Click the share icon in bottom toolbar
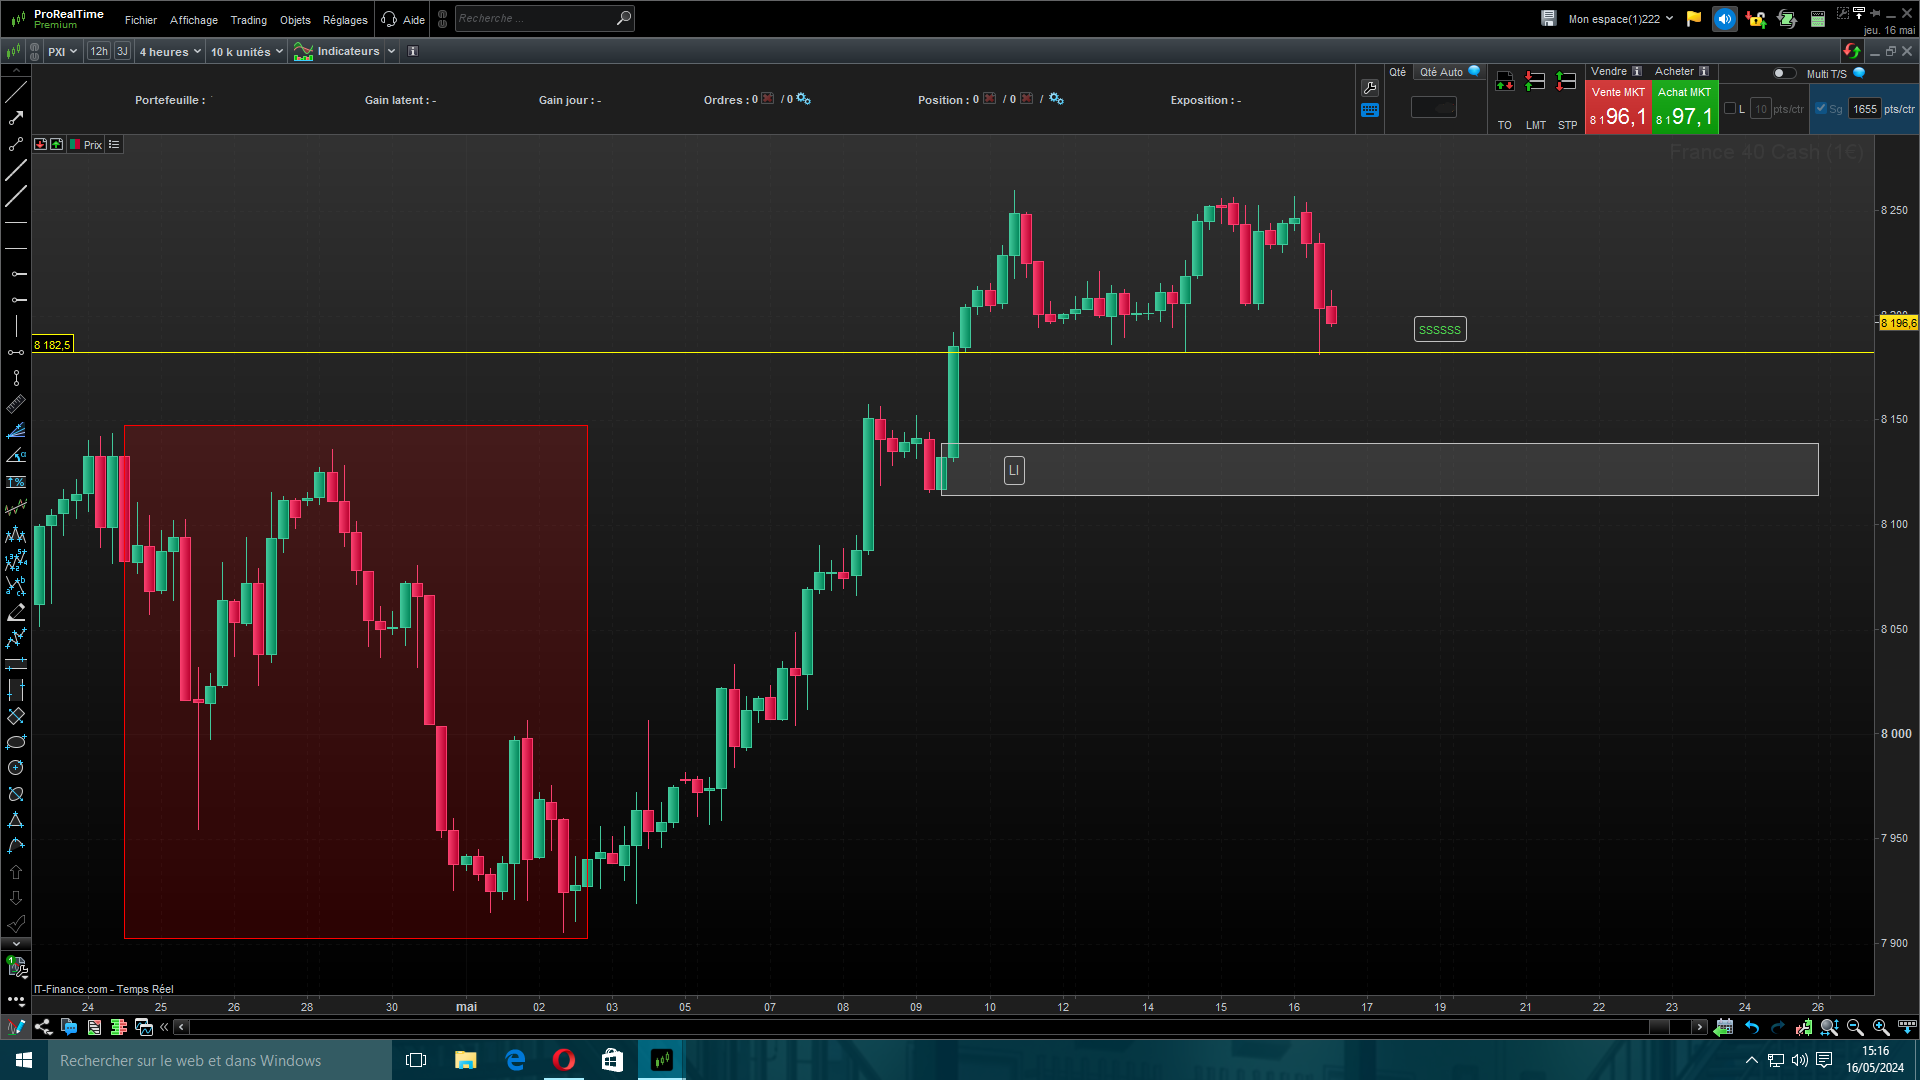Viewport: 1920px width, 1080px height. [x=43, y=1027]
